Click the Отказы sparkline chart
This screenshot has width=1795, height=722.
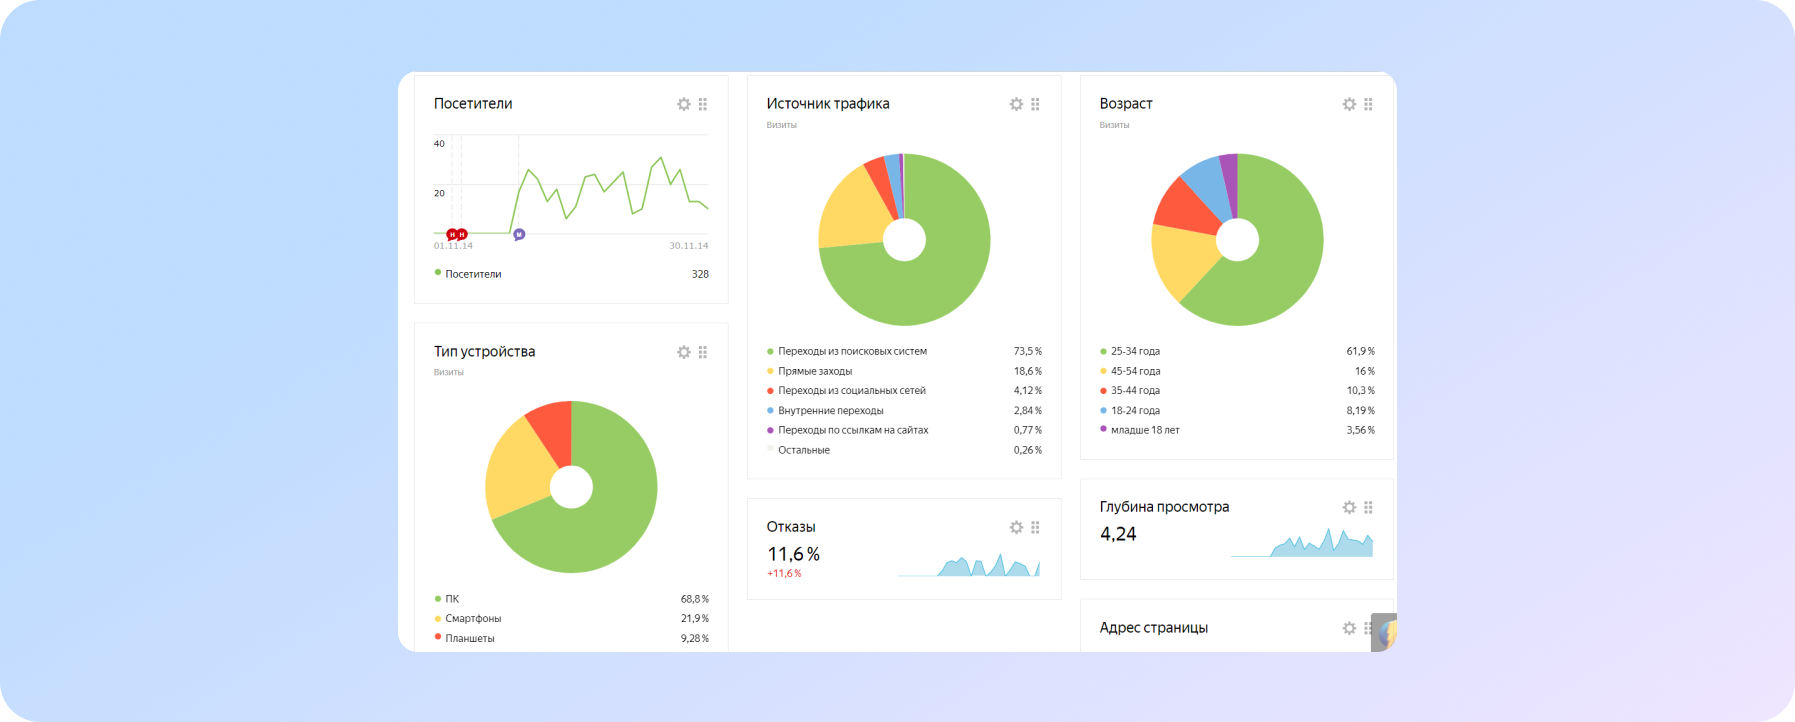[969, 566]
